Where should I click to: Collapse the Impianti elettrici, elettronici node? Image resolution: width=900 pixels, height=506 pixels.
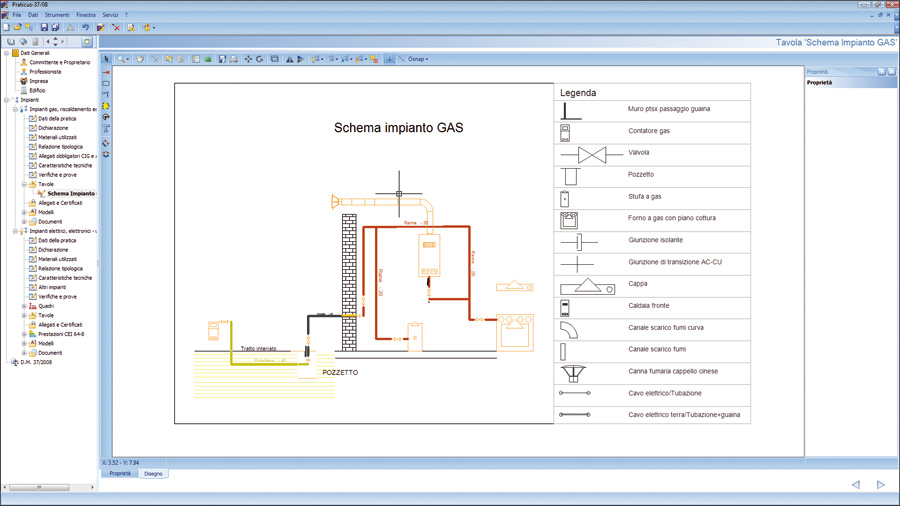(15, 231)
